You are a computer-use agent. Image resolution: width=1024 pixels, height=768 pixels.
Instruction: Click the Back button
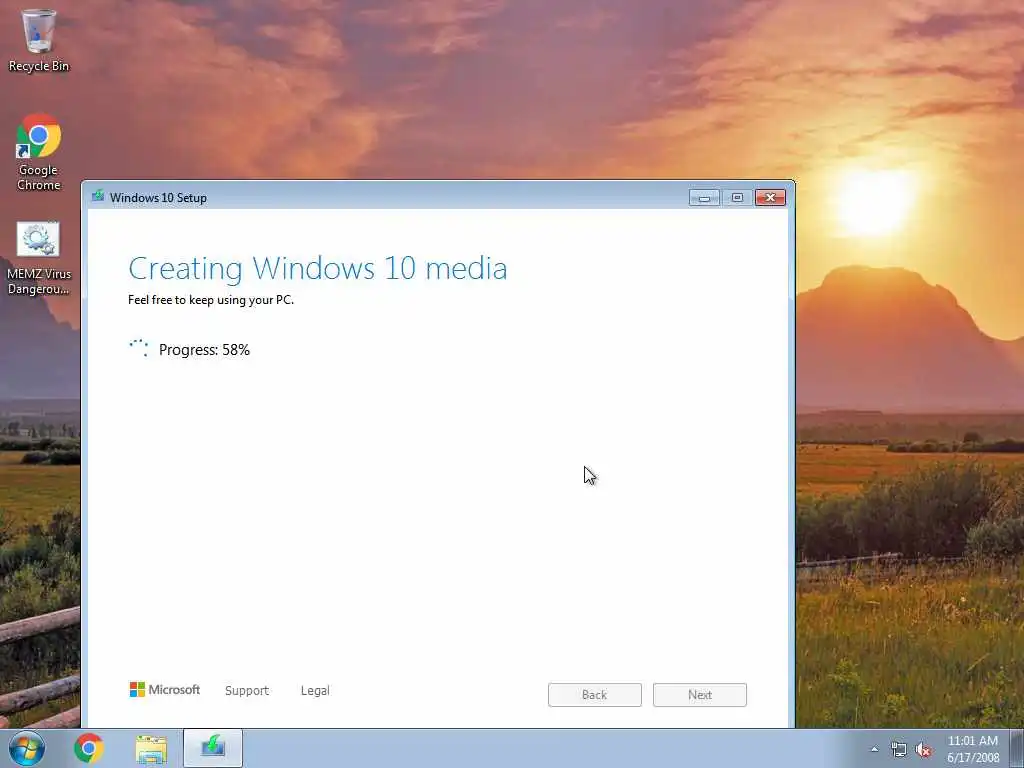coord(595,695)
